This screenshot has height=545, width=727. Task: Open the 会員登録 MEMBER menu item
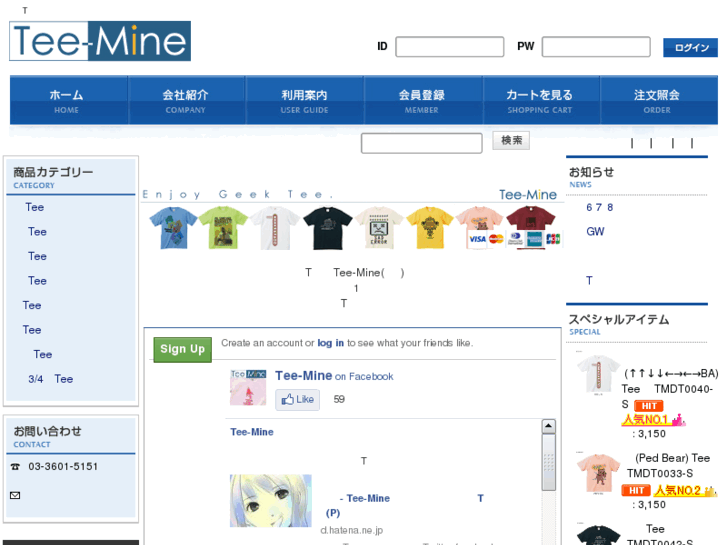coord(422,101)
